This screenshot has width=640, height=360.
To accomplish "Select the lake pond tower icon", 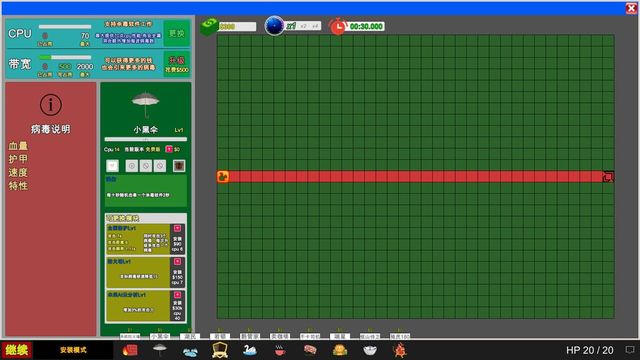I will tap(190, 351).
